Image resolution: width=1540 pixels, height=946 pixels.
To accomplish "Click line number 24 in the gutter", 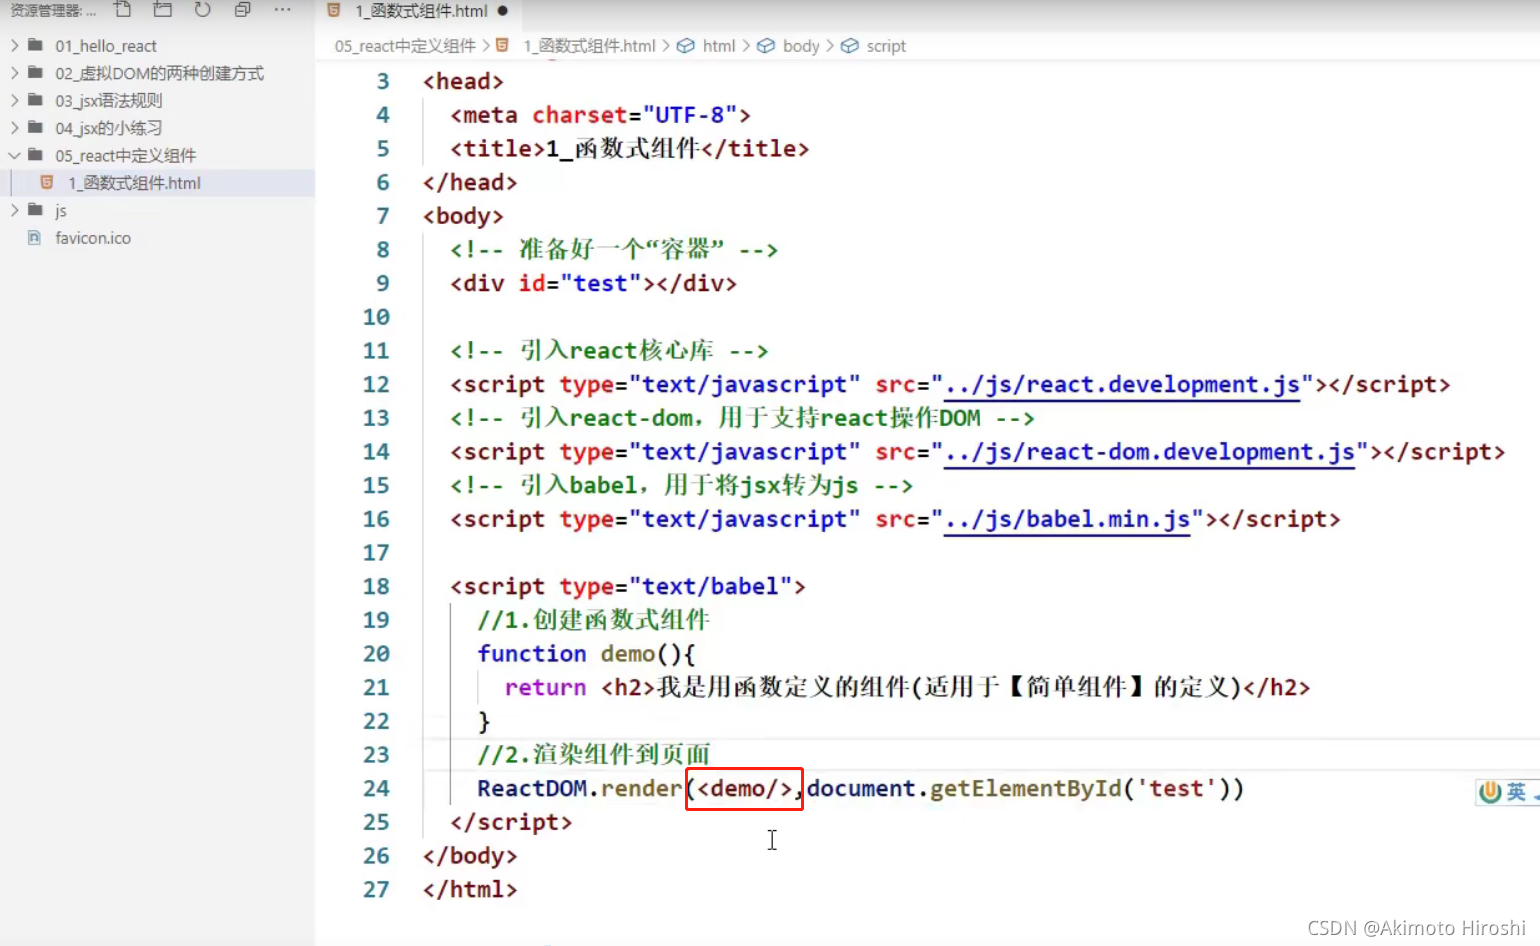I will click(x=376, y=789).
